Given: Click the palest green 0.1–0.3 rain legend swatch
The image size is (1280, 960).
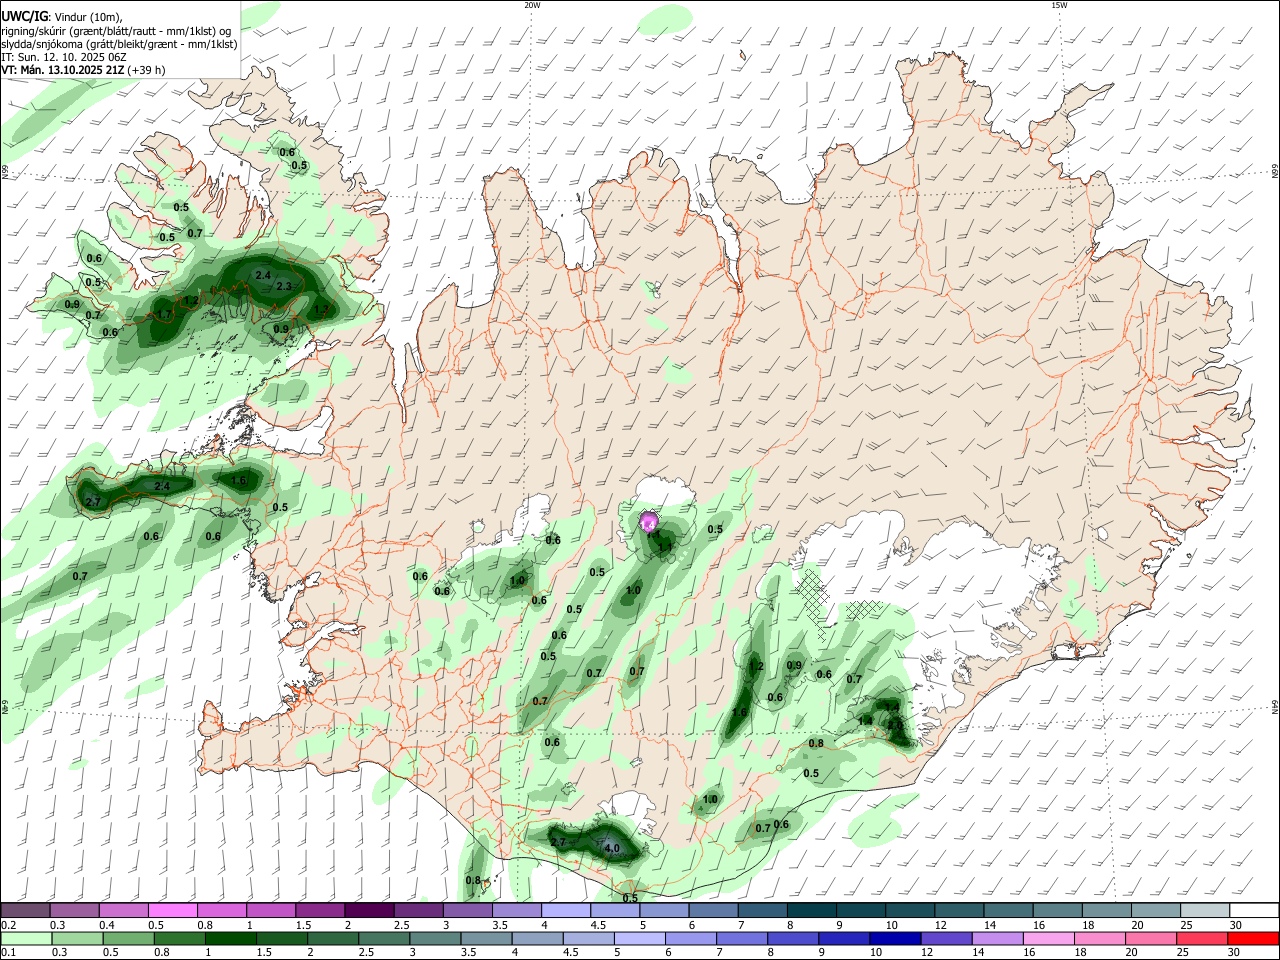Looking at the screenshot, I should pyautogui.click(x=26, y=938).
